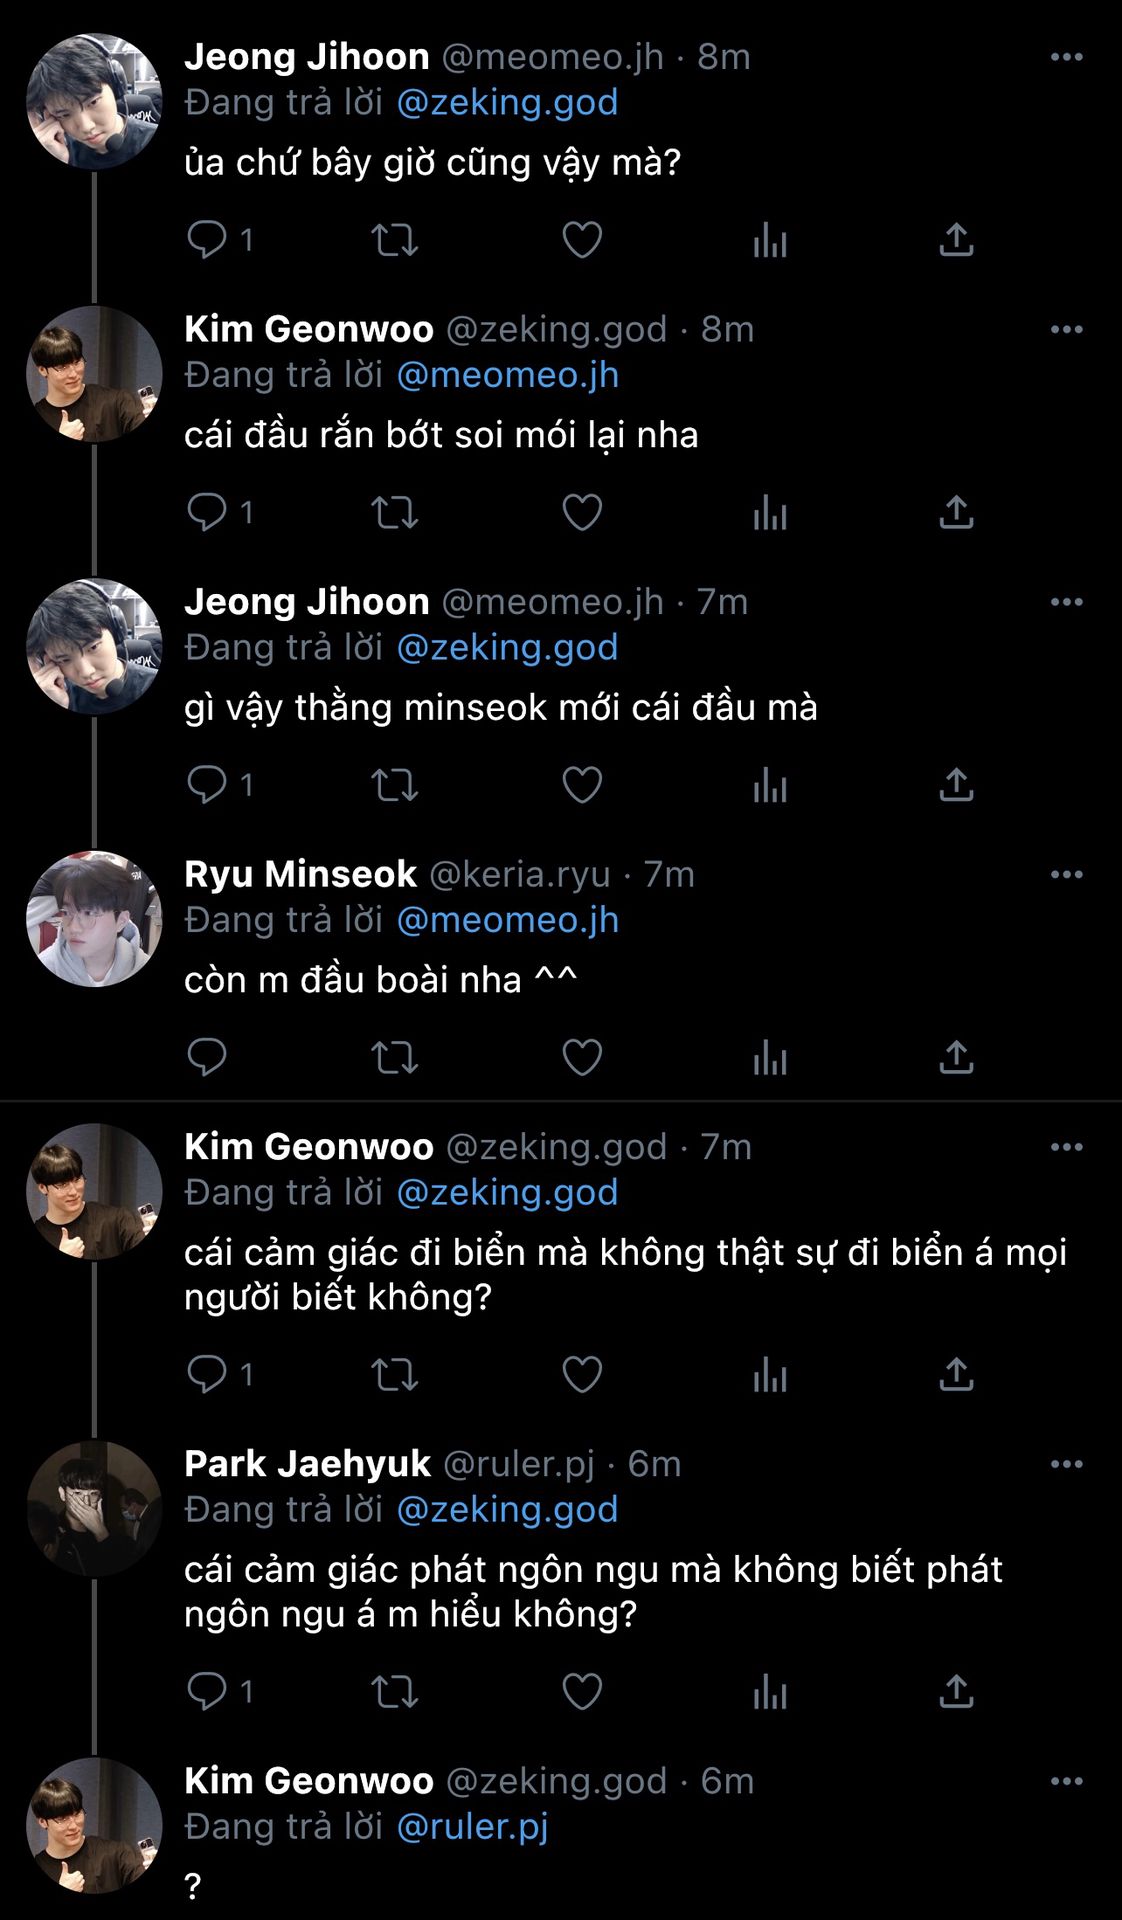Open Park Jaehyuk's profile picture
The width and height of the screenshot is (1122, 1920).
point(94,1509)
